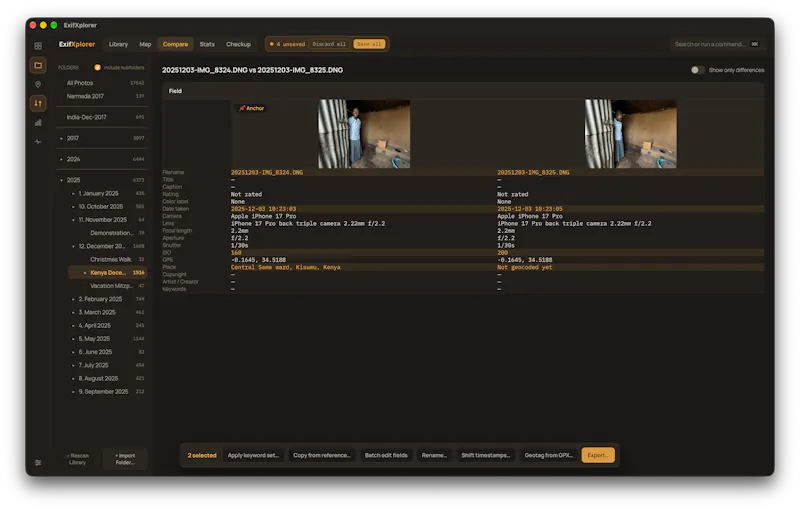The image size is (800, 510).
Task: Open the checkup pulse sidebar icon
Action: [x=38, y=142]
